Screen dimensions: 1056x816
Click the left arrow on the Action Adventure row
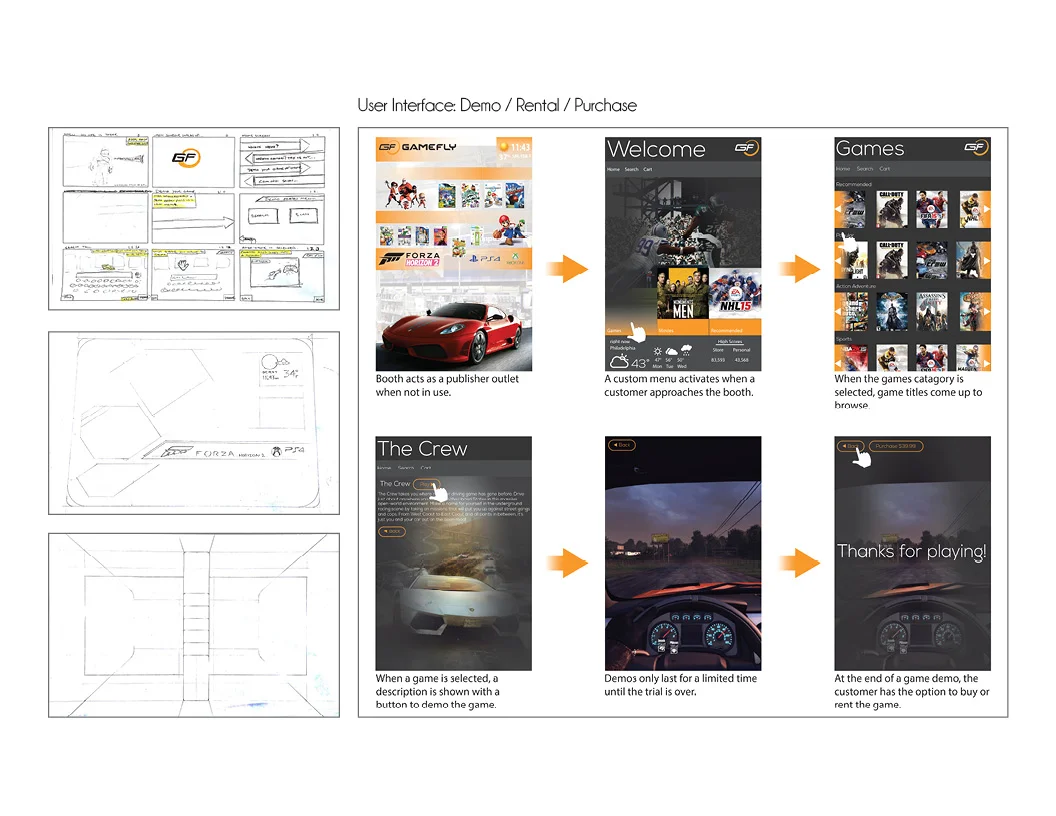click(838, 311)
